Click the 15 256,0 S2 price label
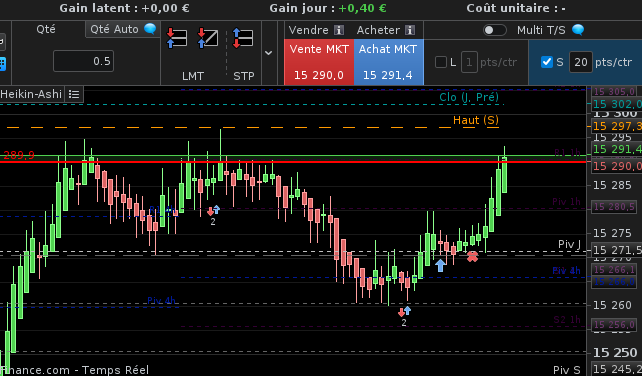The image size is (642, 376). pos(614,324)
